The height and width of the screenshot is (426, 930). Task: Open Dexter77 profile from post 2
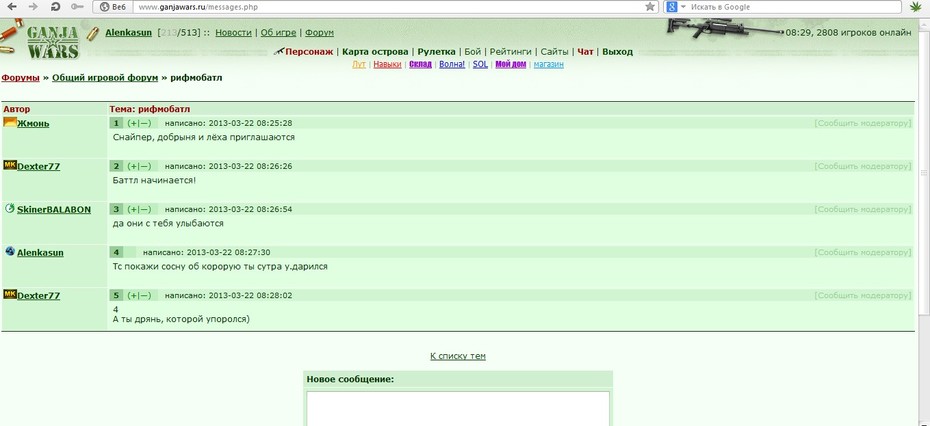click(39, 166)
